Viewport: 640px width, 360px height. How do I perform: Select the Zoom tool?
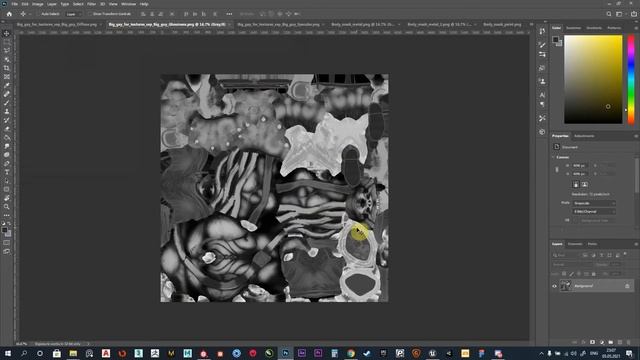[7, 207]
